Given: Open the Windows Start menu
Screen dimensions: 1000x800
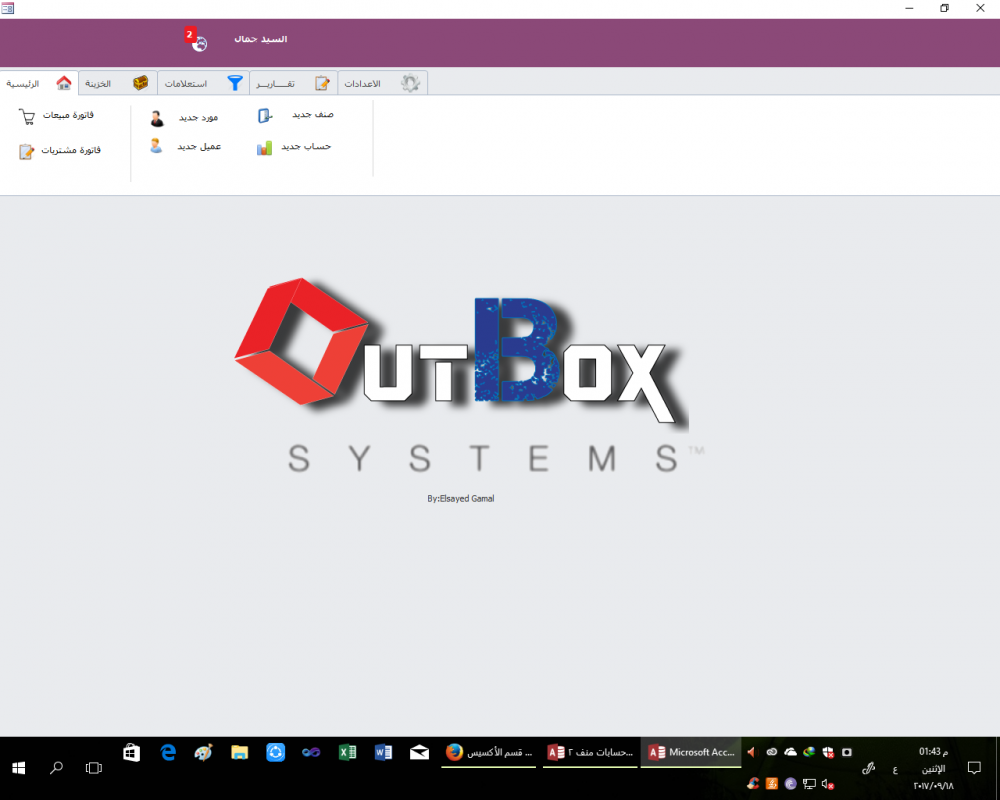Looking at the screenshot, I should [x=18, y=768].
